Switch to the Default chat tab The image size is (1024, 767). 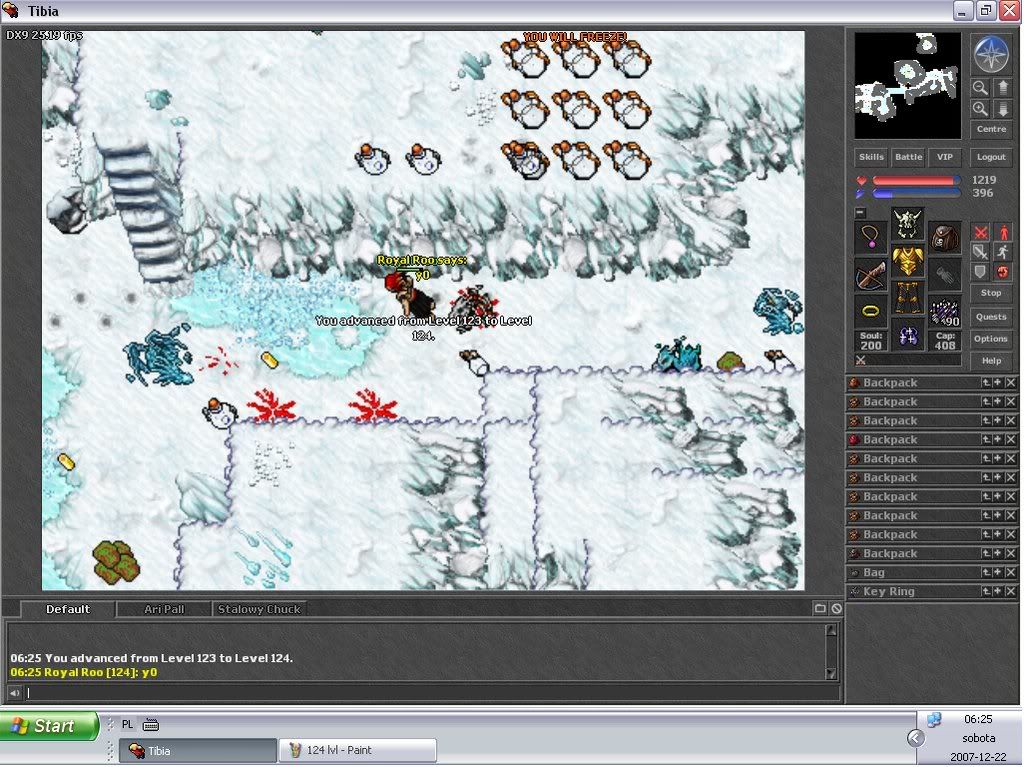click(68, 609)
